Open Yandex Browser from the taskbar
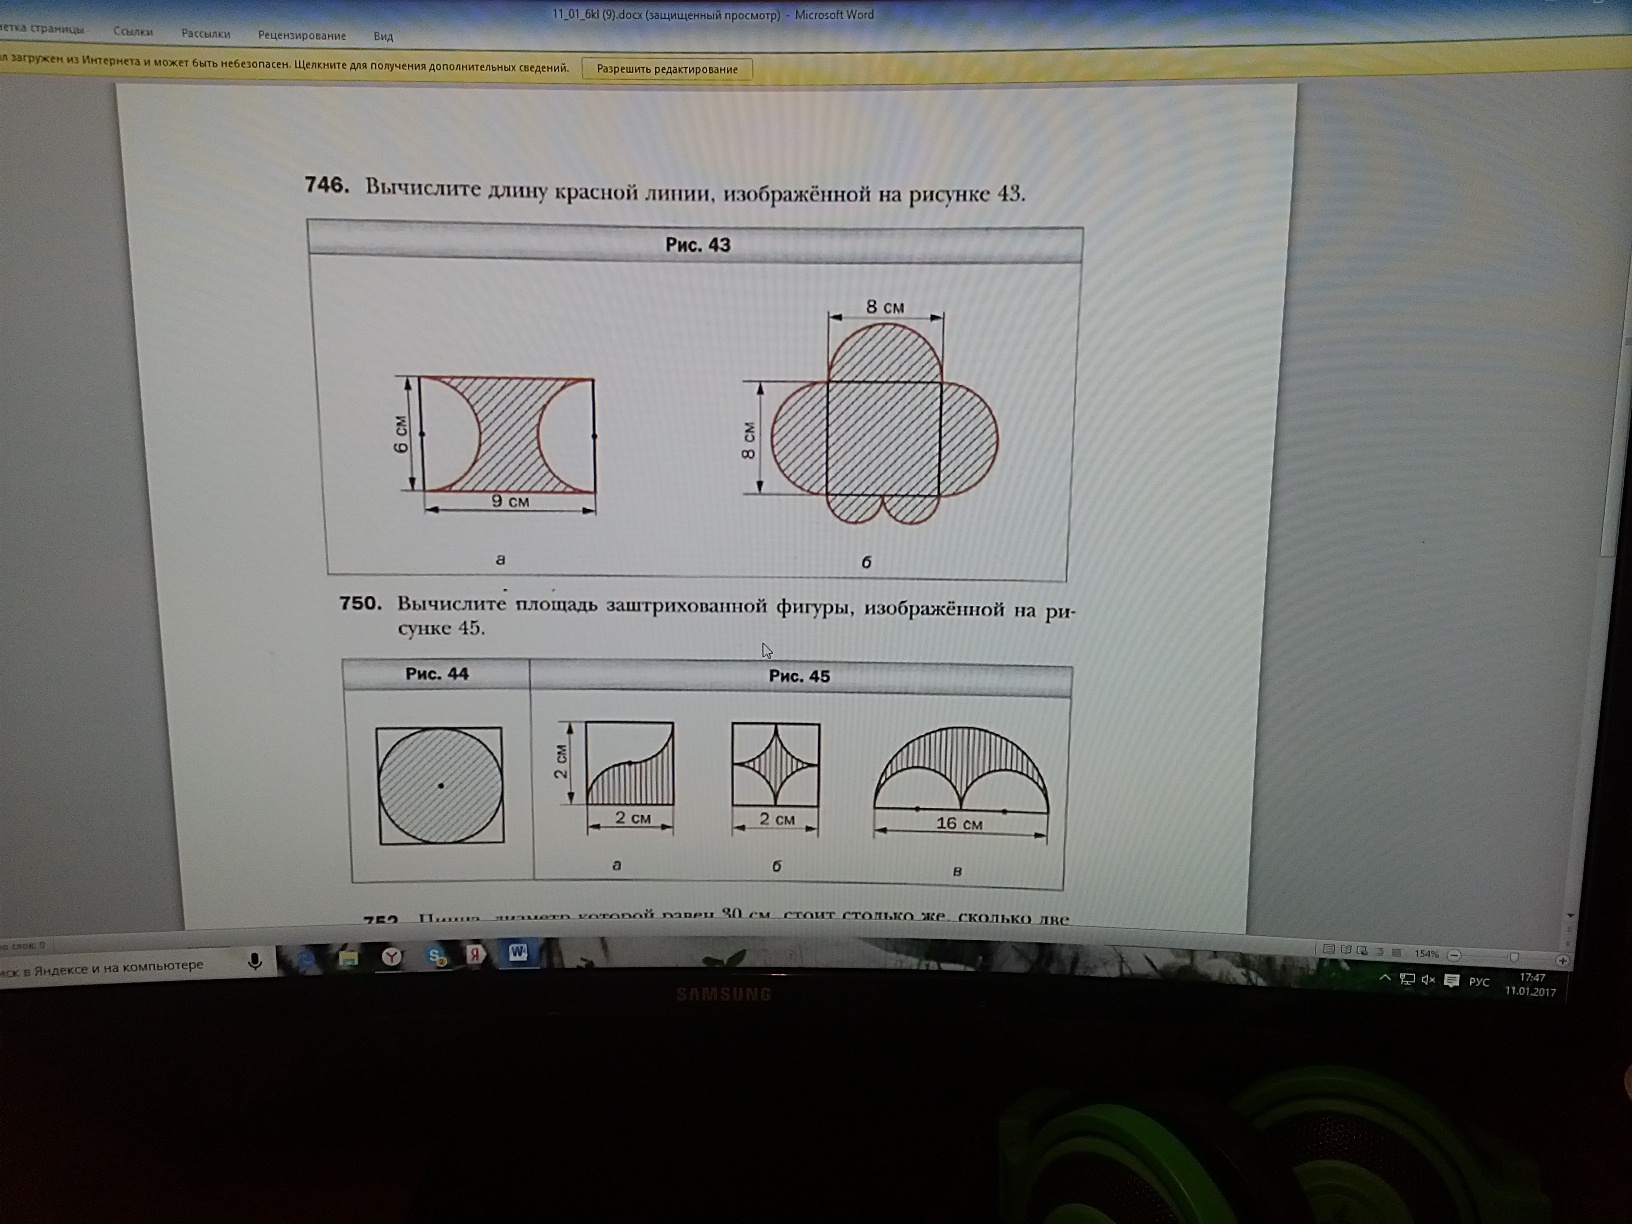Screen dimensions: 1632x1224 click(391, 957)
